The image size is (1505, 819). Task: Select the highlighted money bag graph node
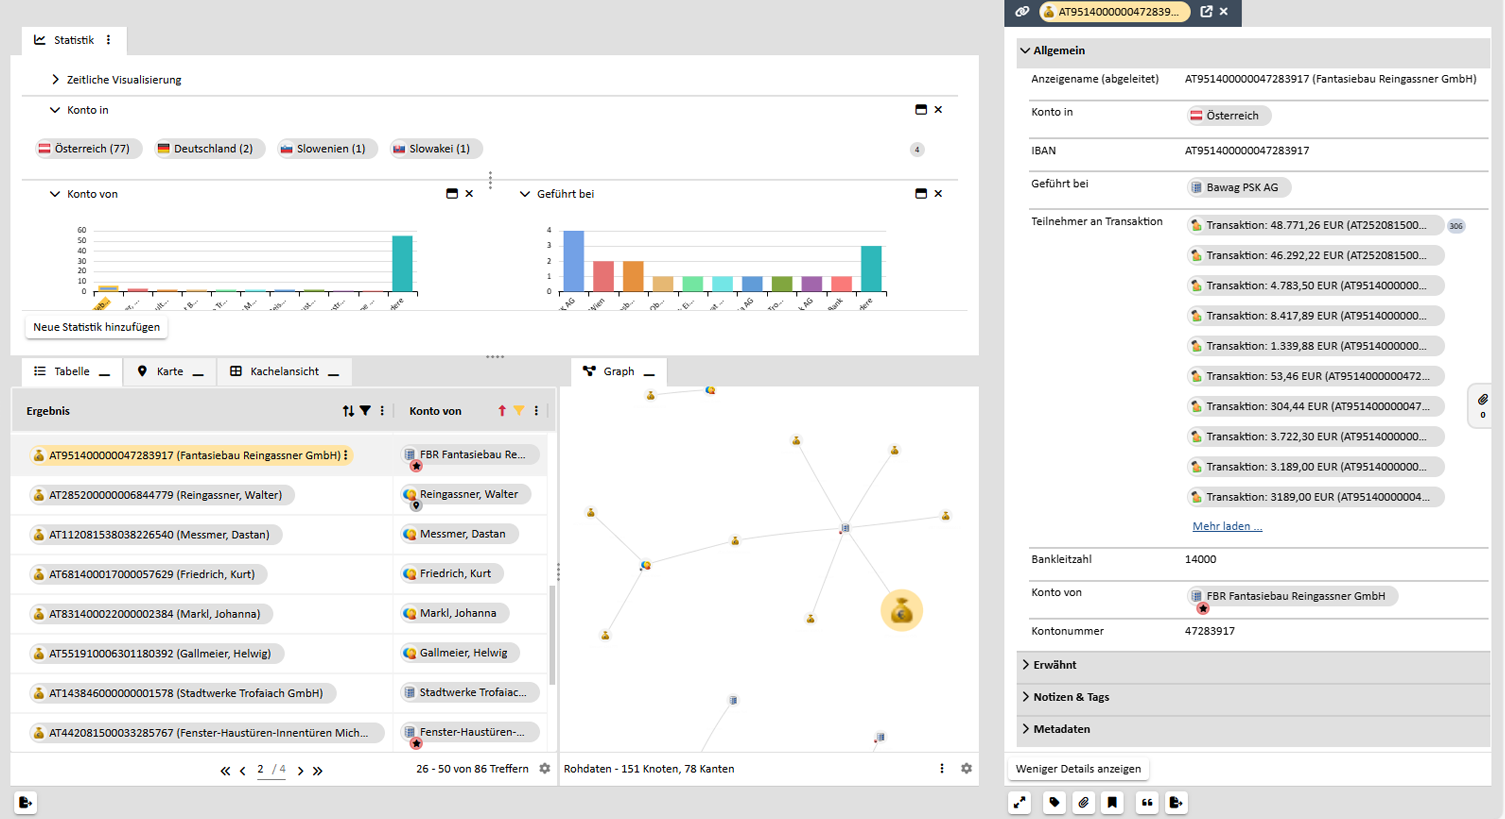tap(902, 610)
